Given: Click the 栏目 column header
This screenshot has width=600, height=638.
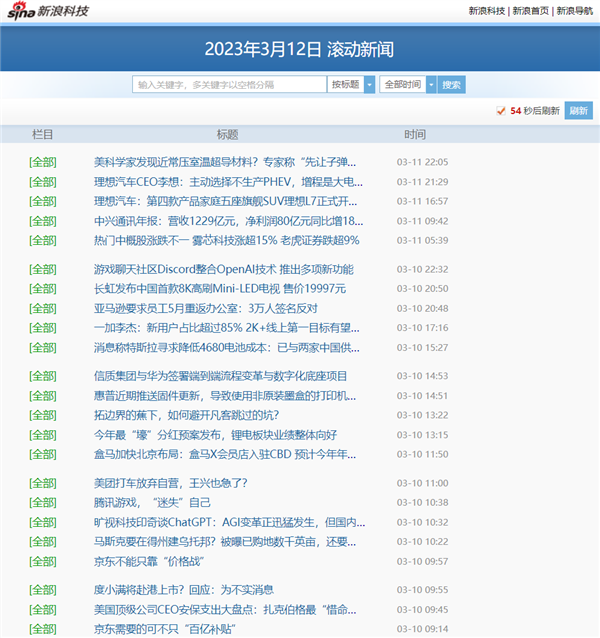Looking at the screenshot, I should click(x=42, y=135).
